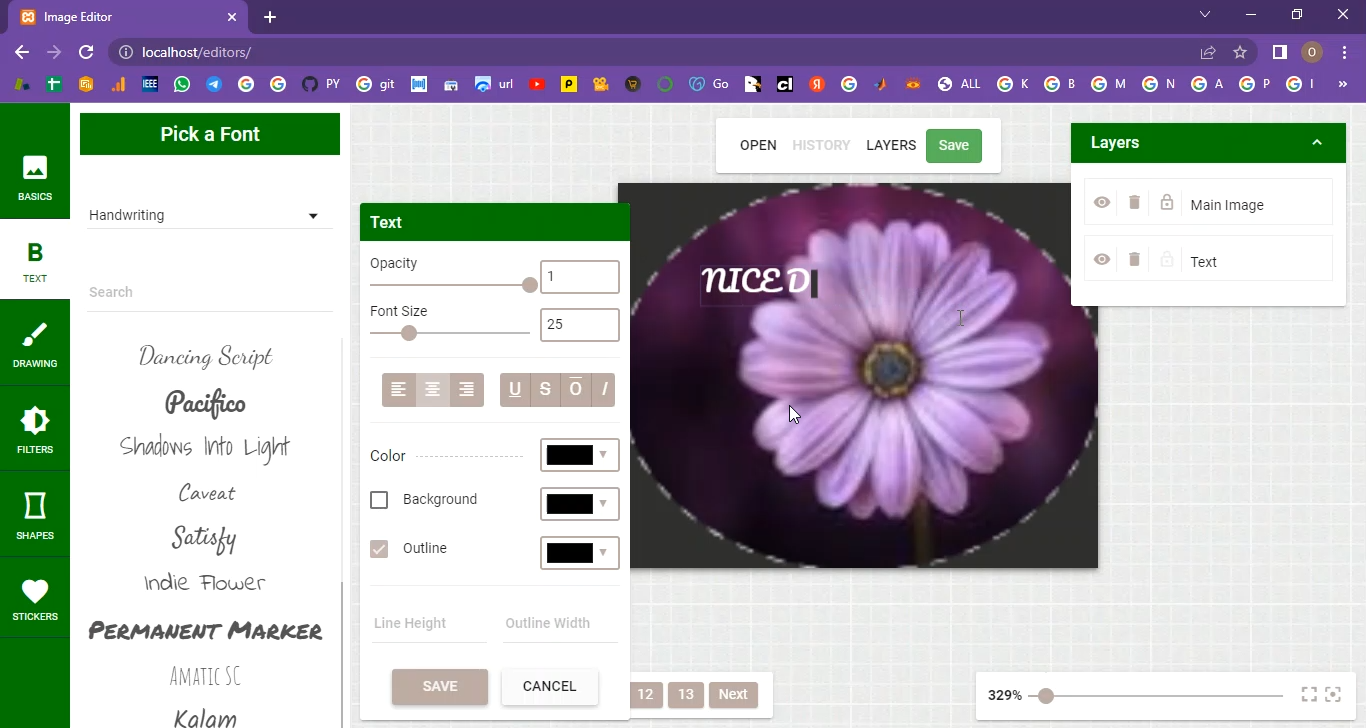The height and width of the screenshot is (728, 1366).
Task: Click the OPEN menu item
Action: 758,145
